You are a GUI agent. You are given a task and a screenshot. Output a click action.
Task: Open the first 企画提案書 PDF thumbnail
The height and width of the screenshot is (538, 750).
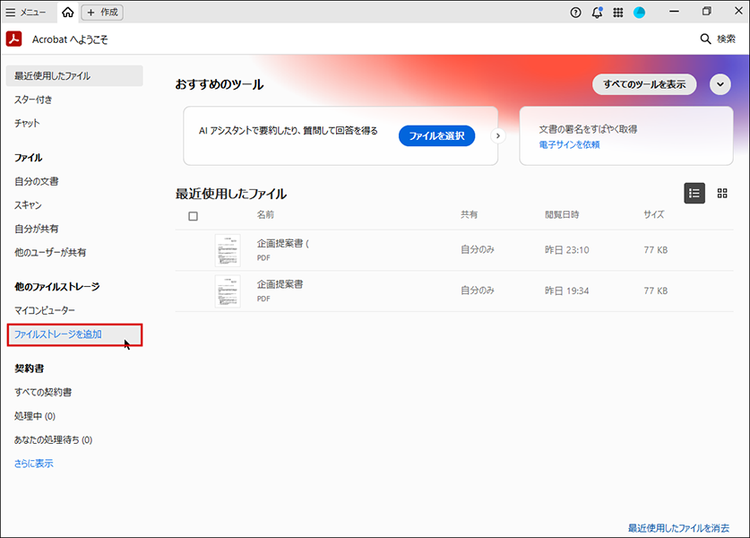point(228,250)
